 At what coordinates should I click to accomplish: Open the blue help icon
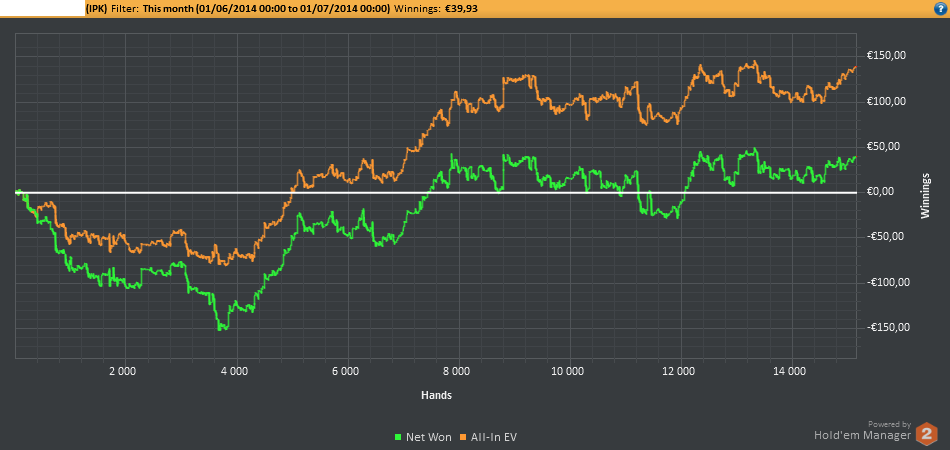pos(942,8)
